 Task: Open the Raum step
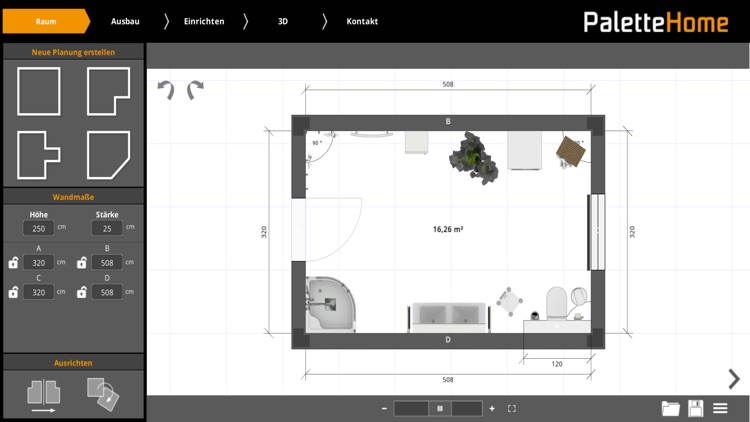click(46, 21)
